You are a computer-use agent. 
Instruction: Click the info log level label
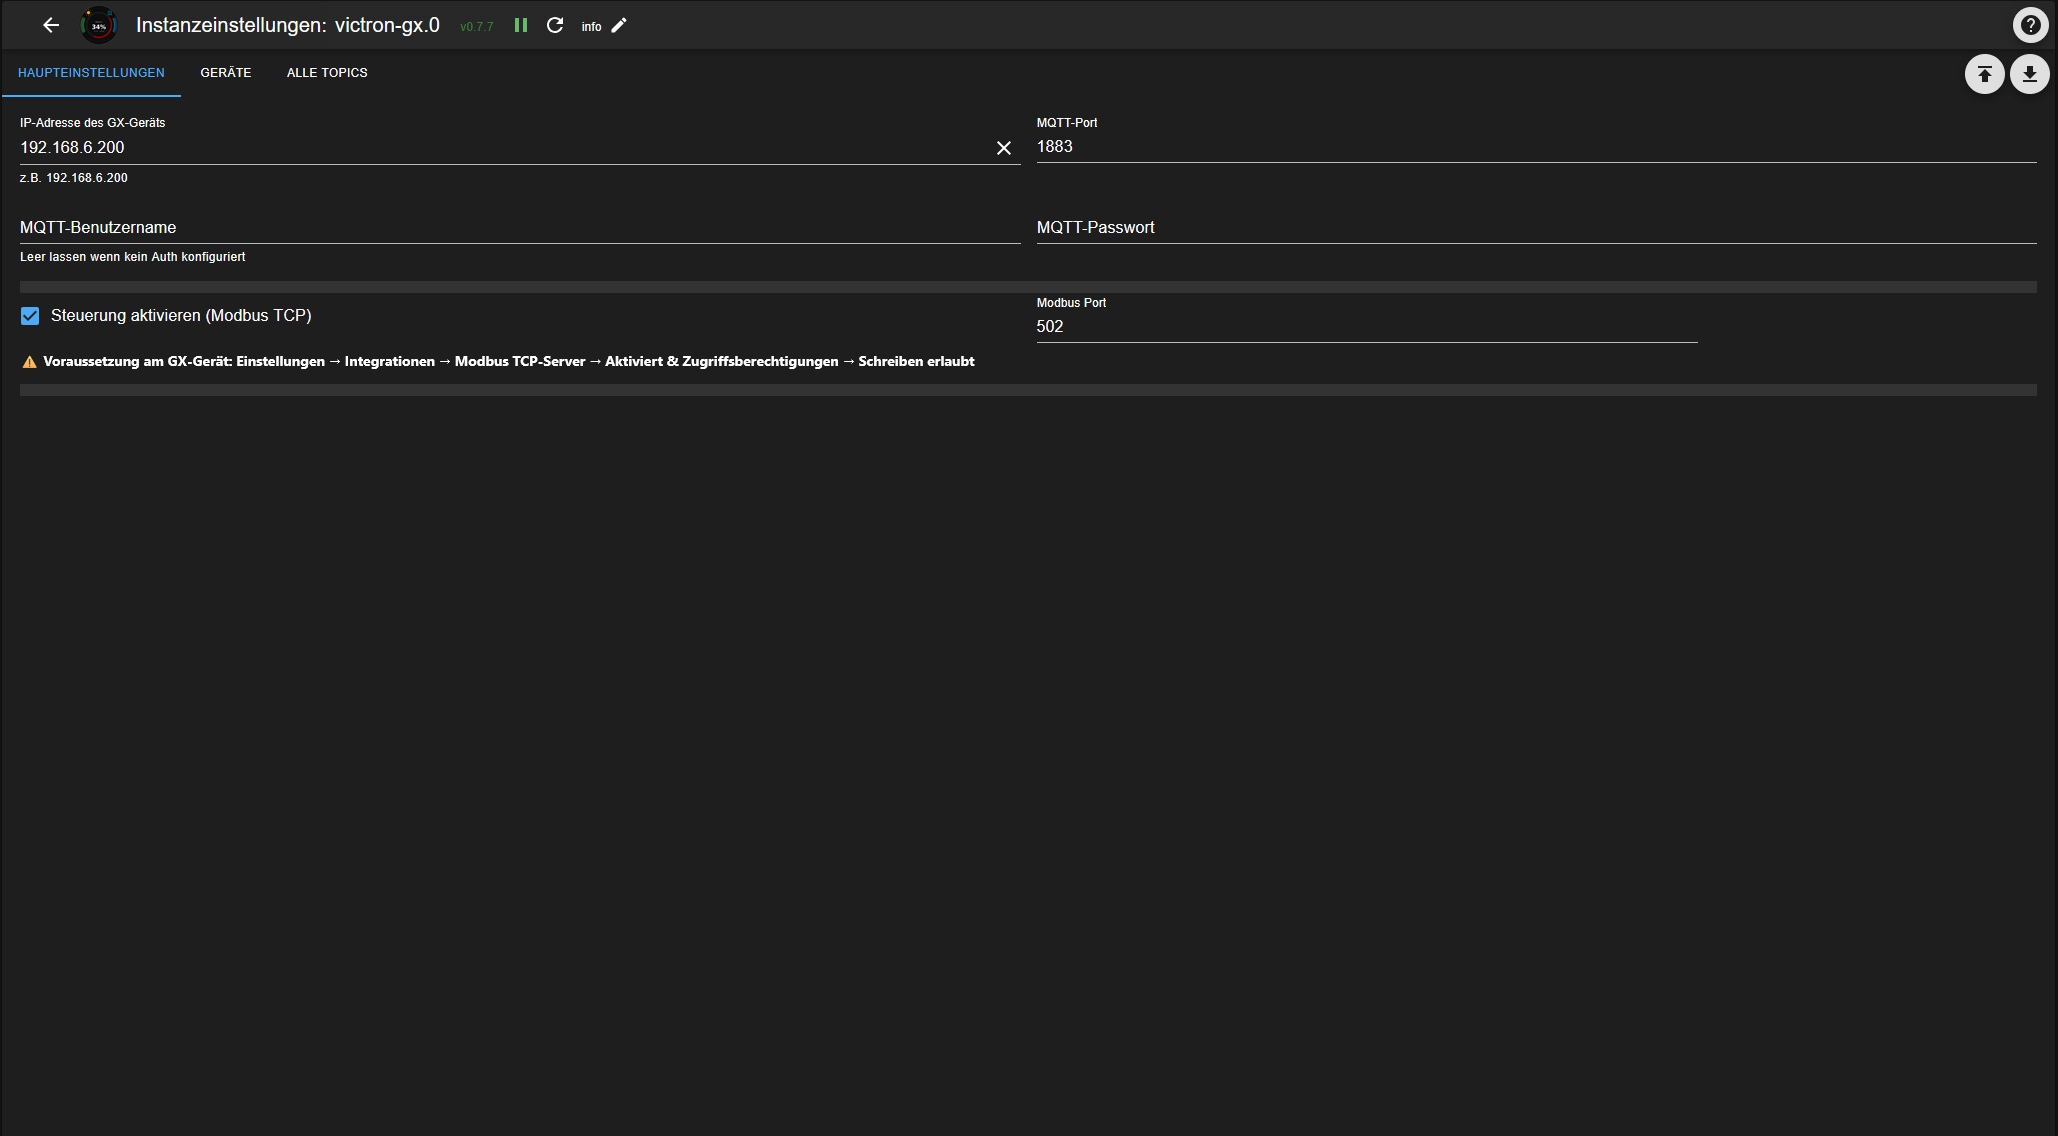click(x=592, y=27)
